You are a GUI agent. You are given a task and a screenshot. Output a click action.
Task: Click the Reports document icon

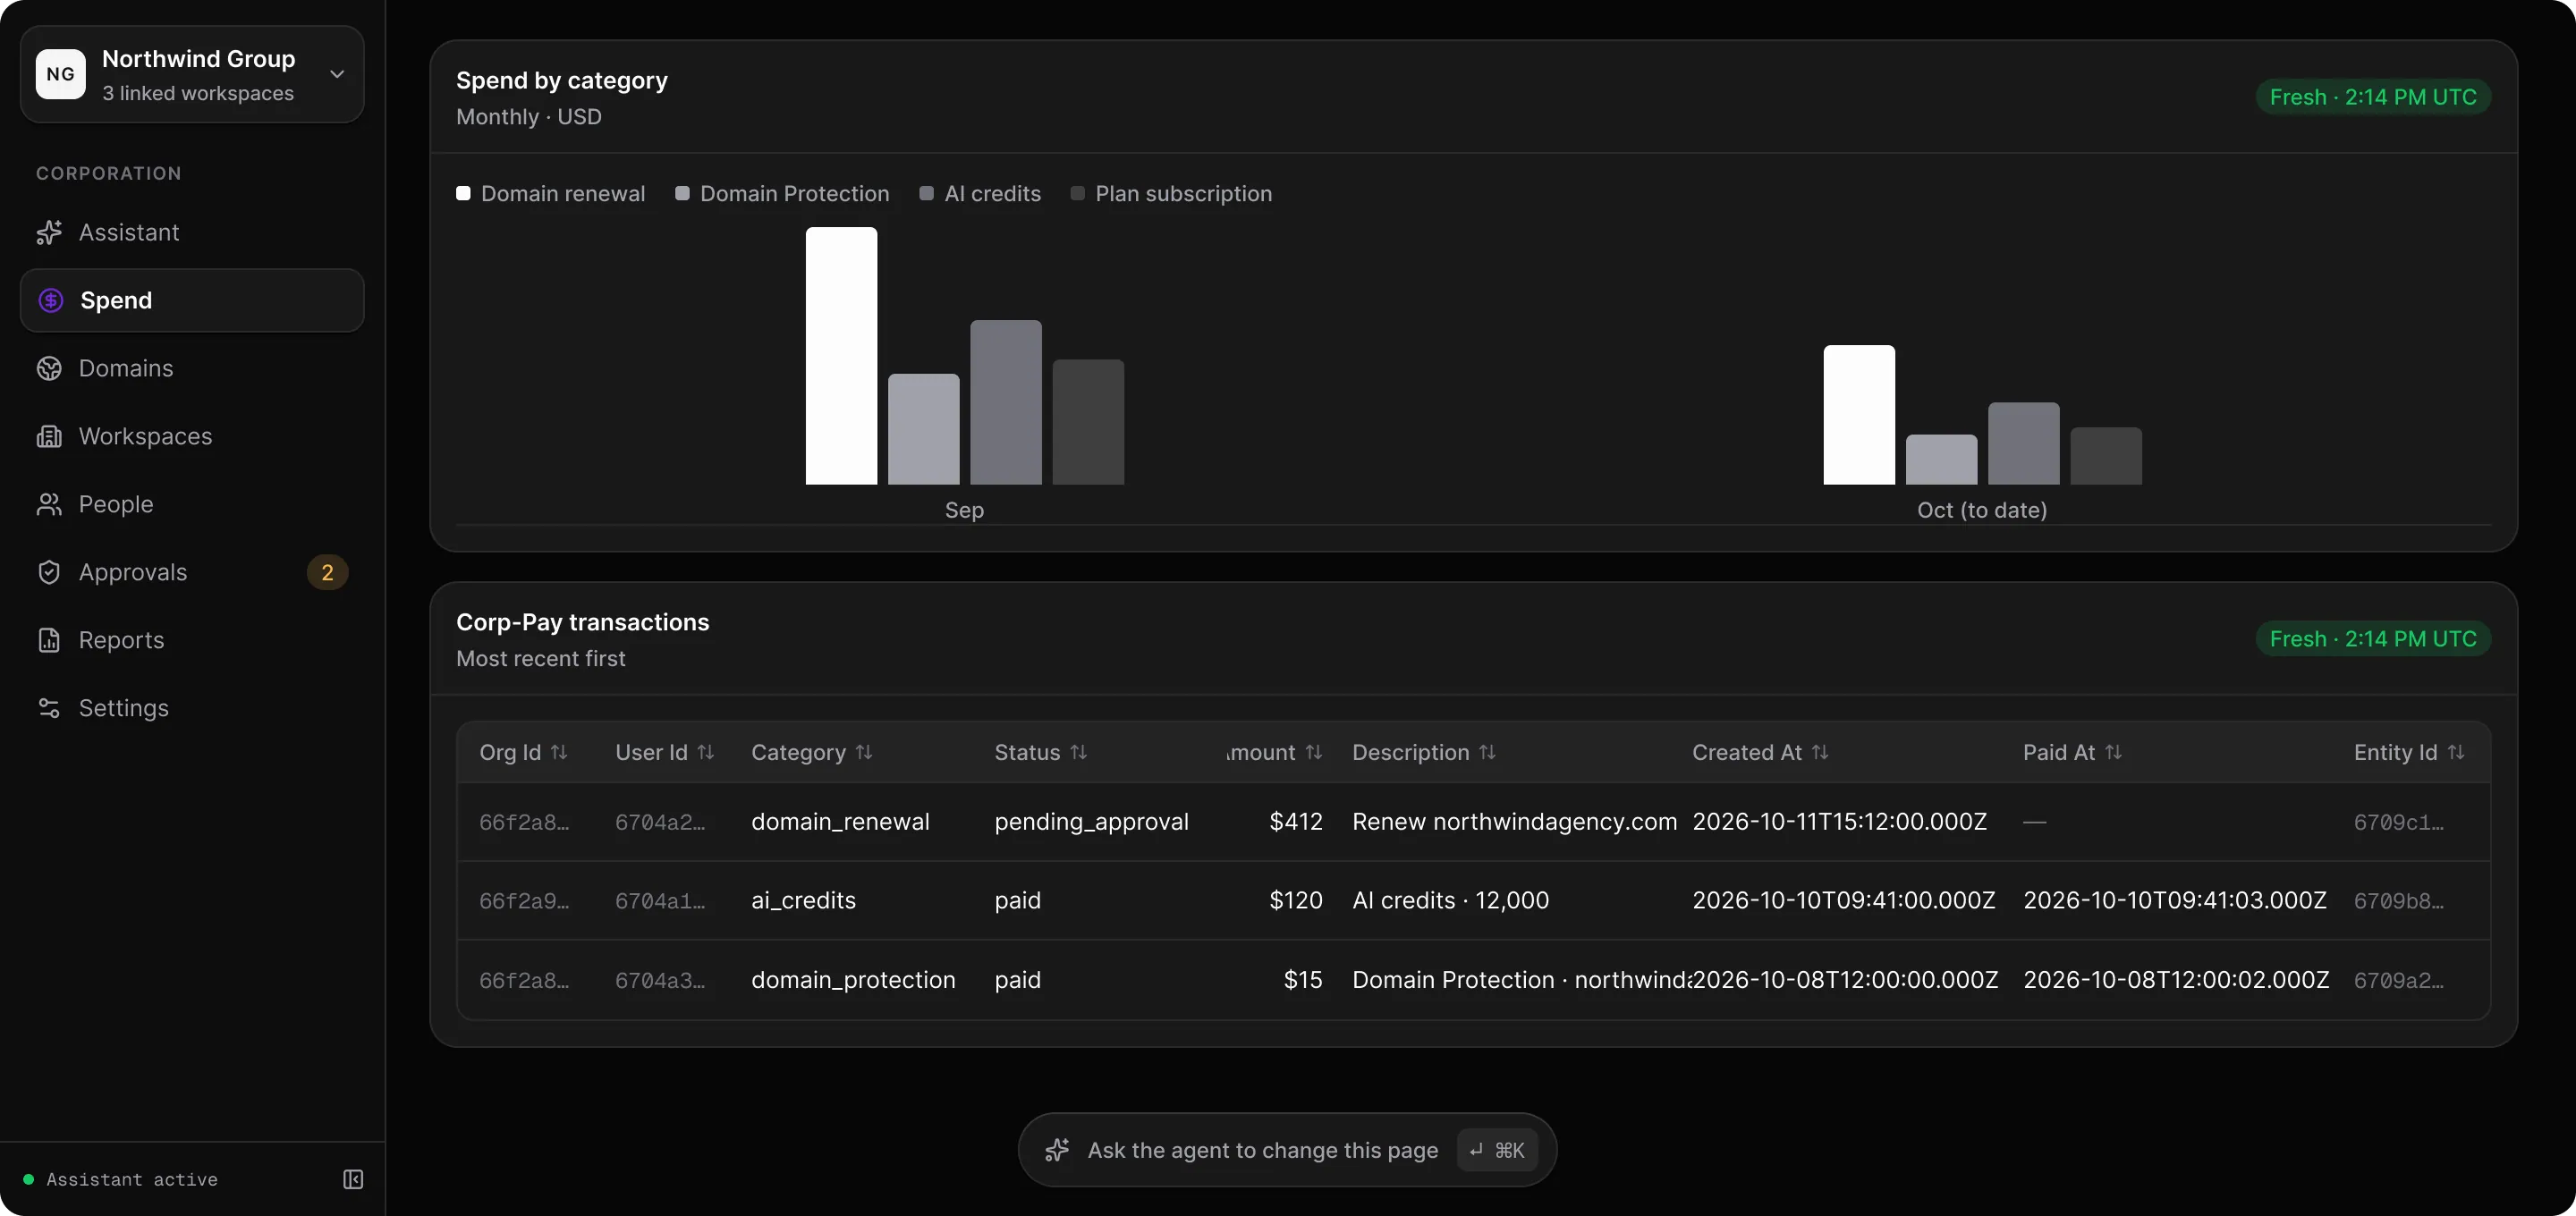click(x=49, y=640)
